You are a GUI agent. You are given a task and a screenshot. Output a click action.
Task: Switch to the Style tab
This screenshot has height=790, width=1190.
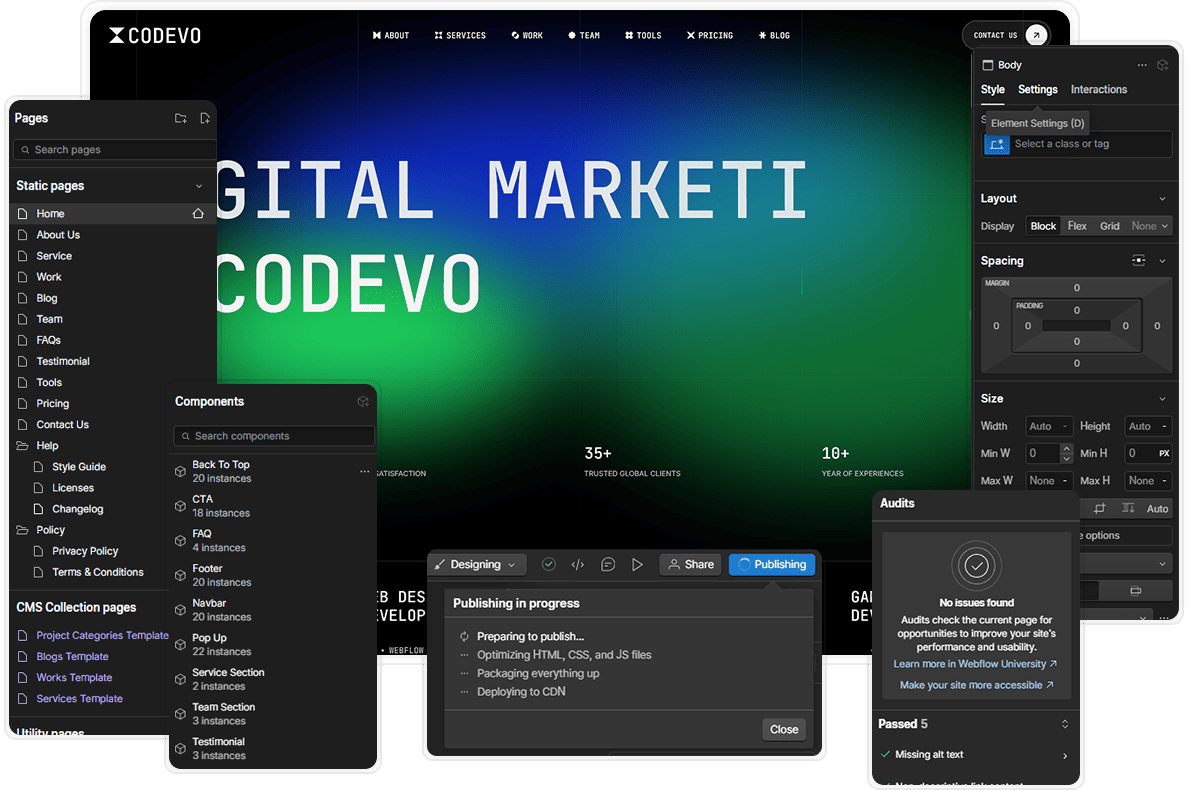click(x=993, y=90)
